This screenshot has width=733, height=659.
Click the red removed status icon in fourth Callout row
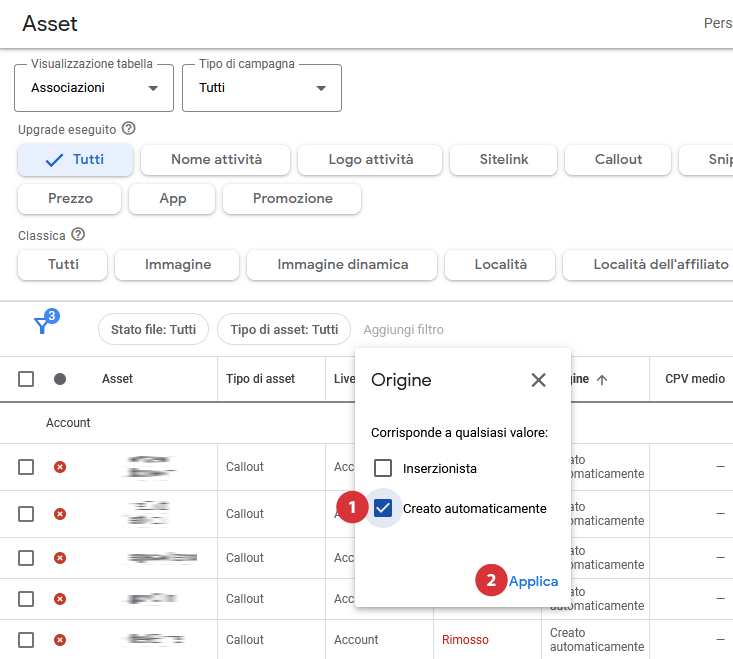pos(60,599)
